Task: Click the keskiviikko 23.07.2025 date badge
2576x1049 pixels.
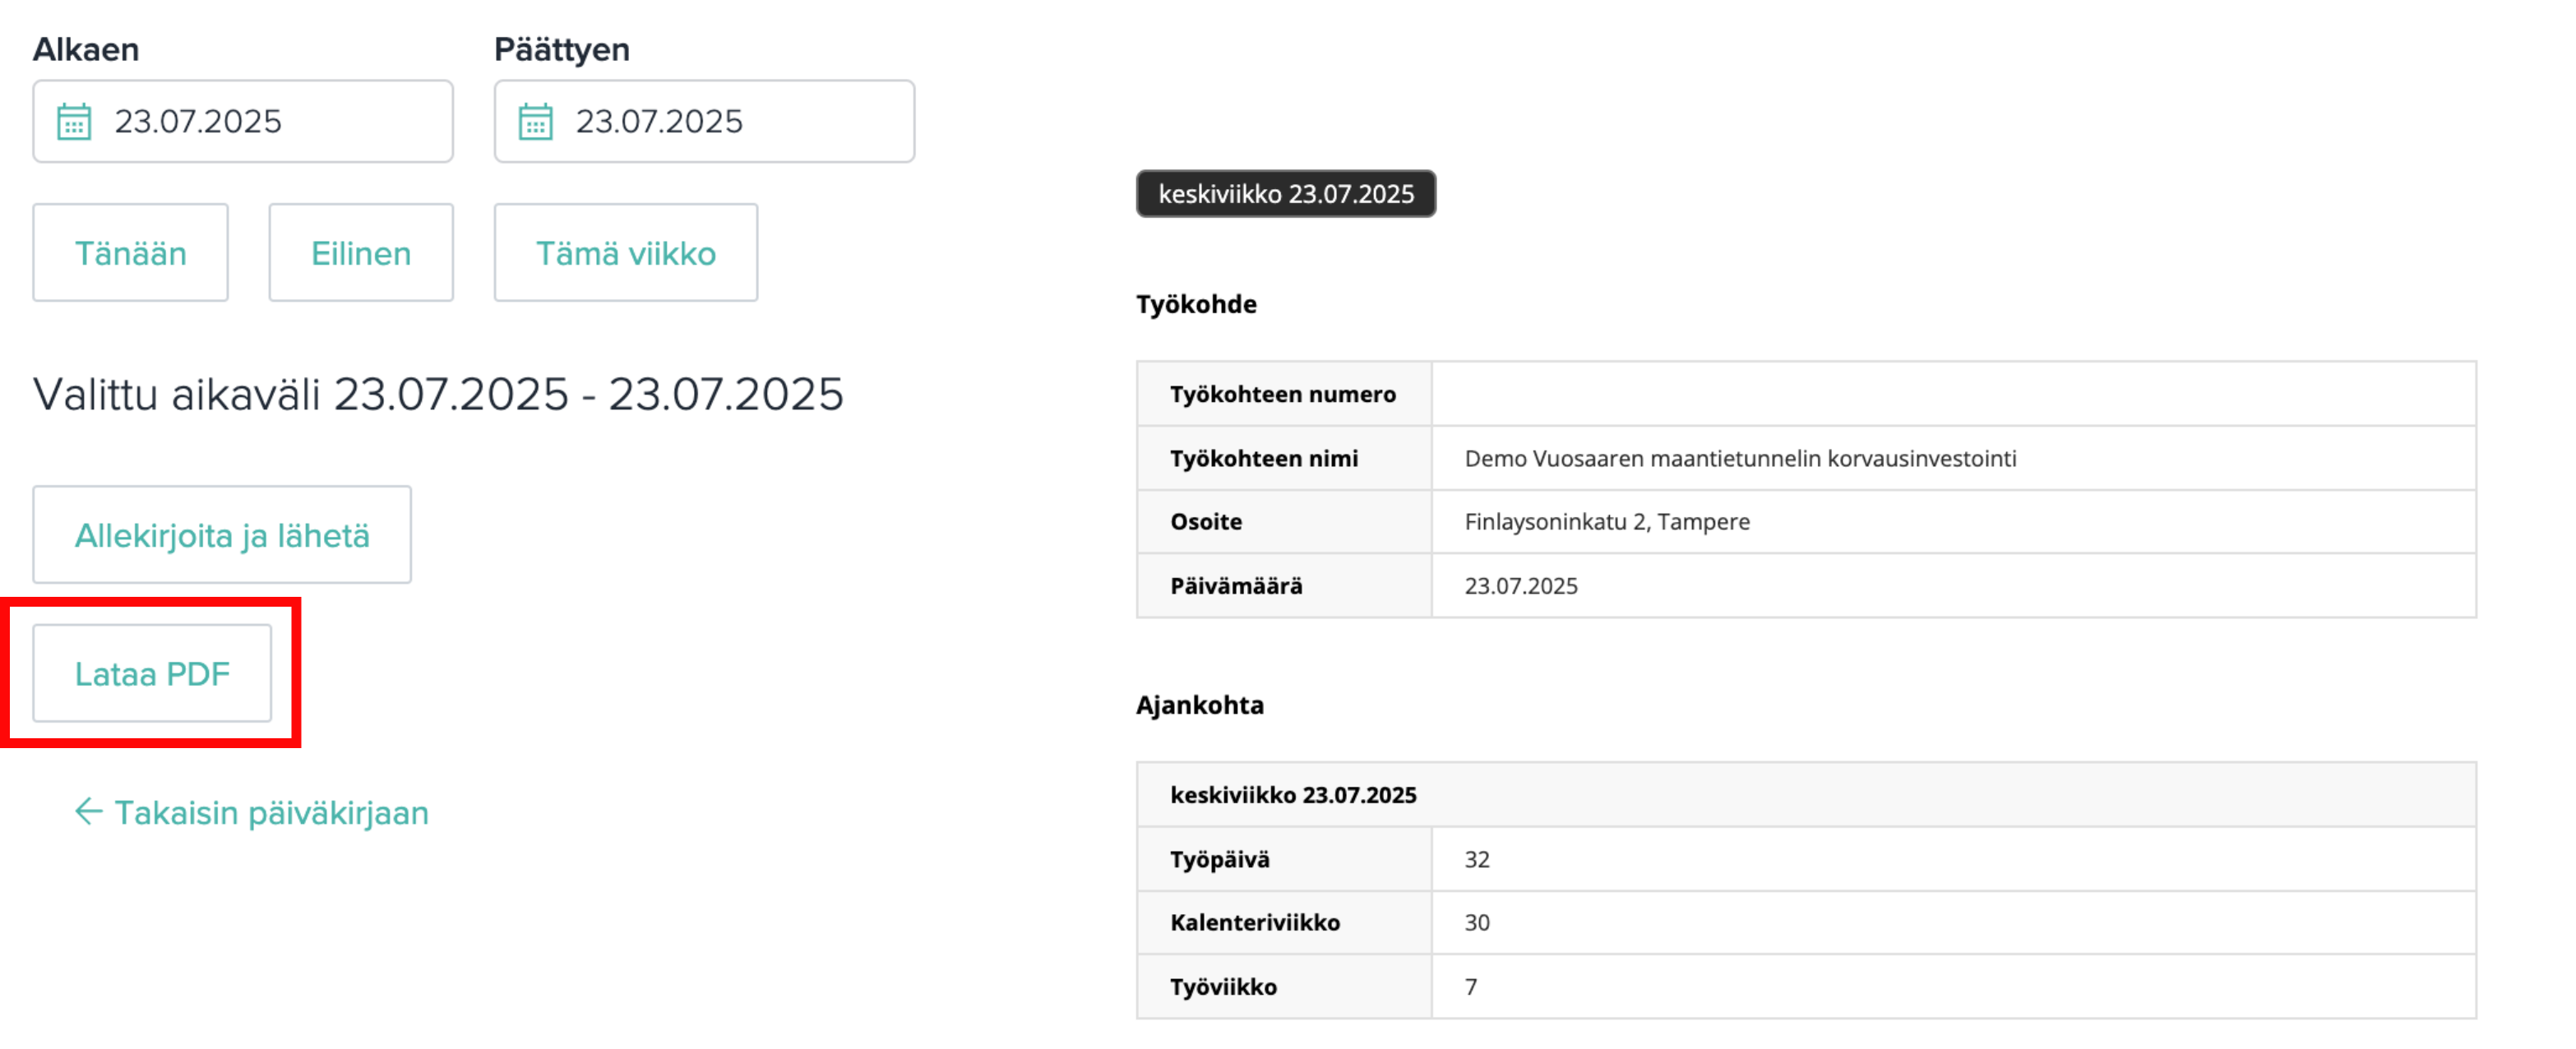Action: [x=1286, y=194]
